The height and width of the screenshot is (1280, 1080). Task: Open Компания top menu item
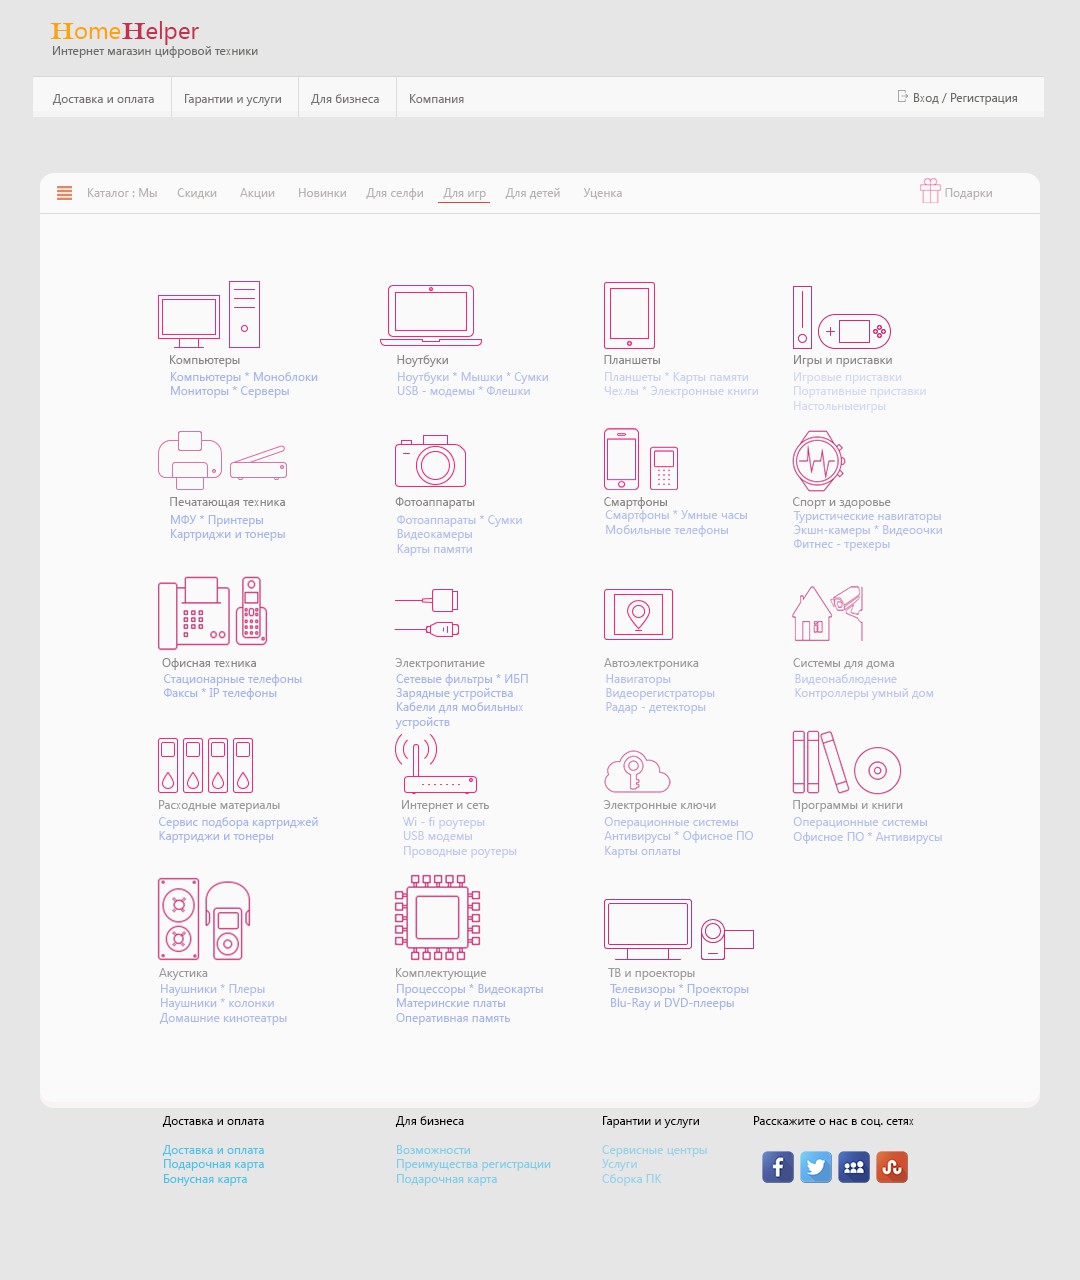436,99
